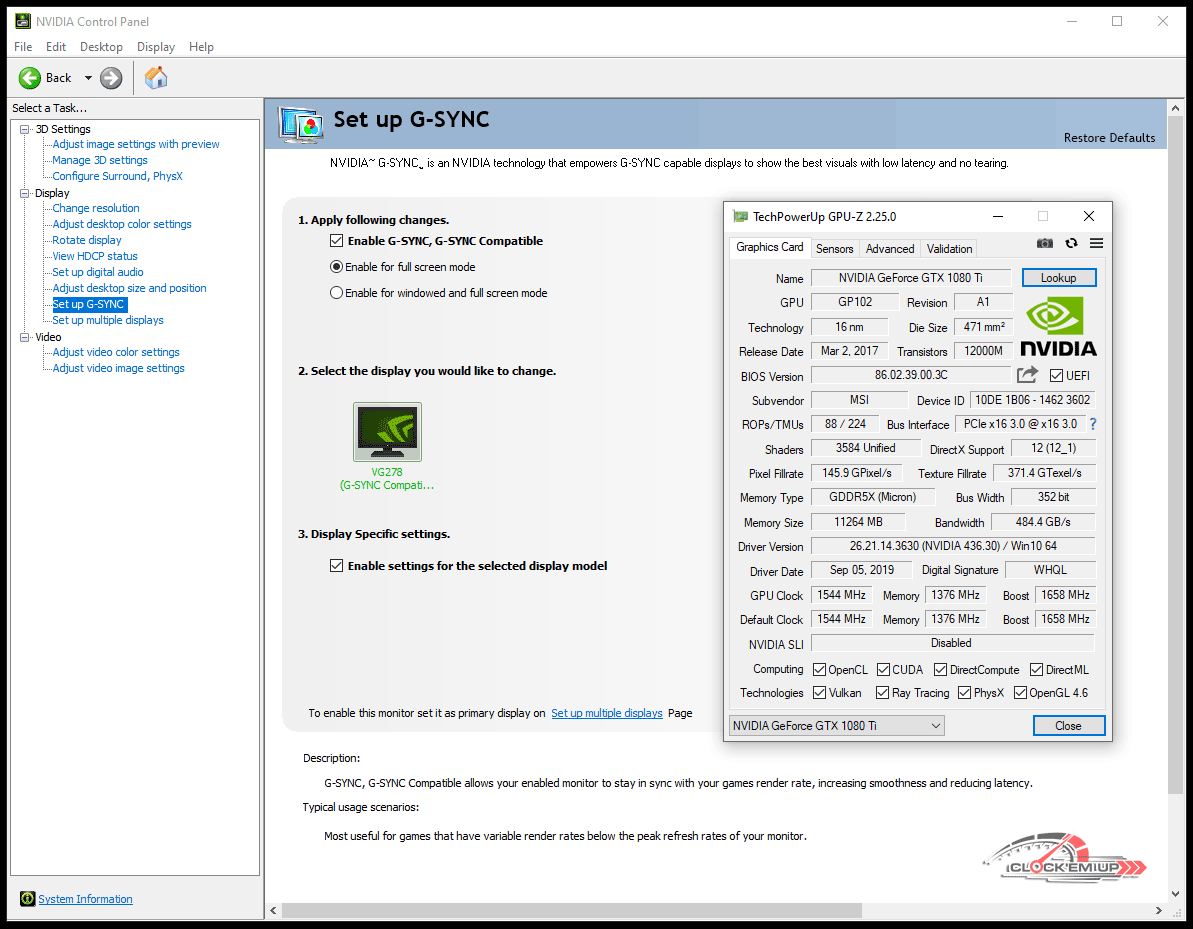1193x929 pixels.
Task: Click GPU-Z refresh icon
Action: (x=1071, y=243)
